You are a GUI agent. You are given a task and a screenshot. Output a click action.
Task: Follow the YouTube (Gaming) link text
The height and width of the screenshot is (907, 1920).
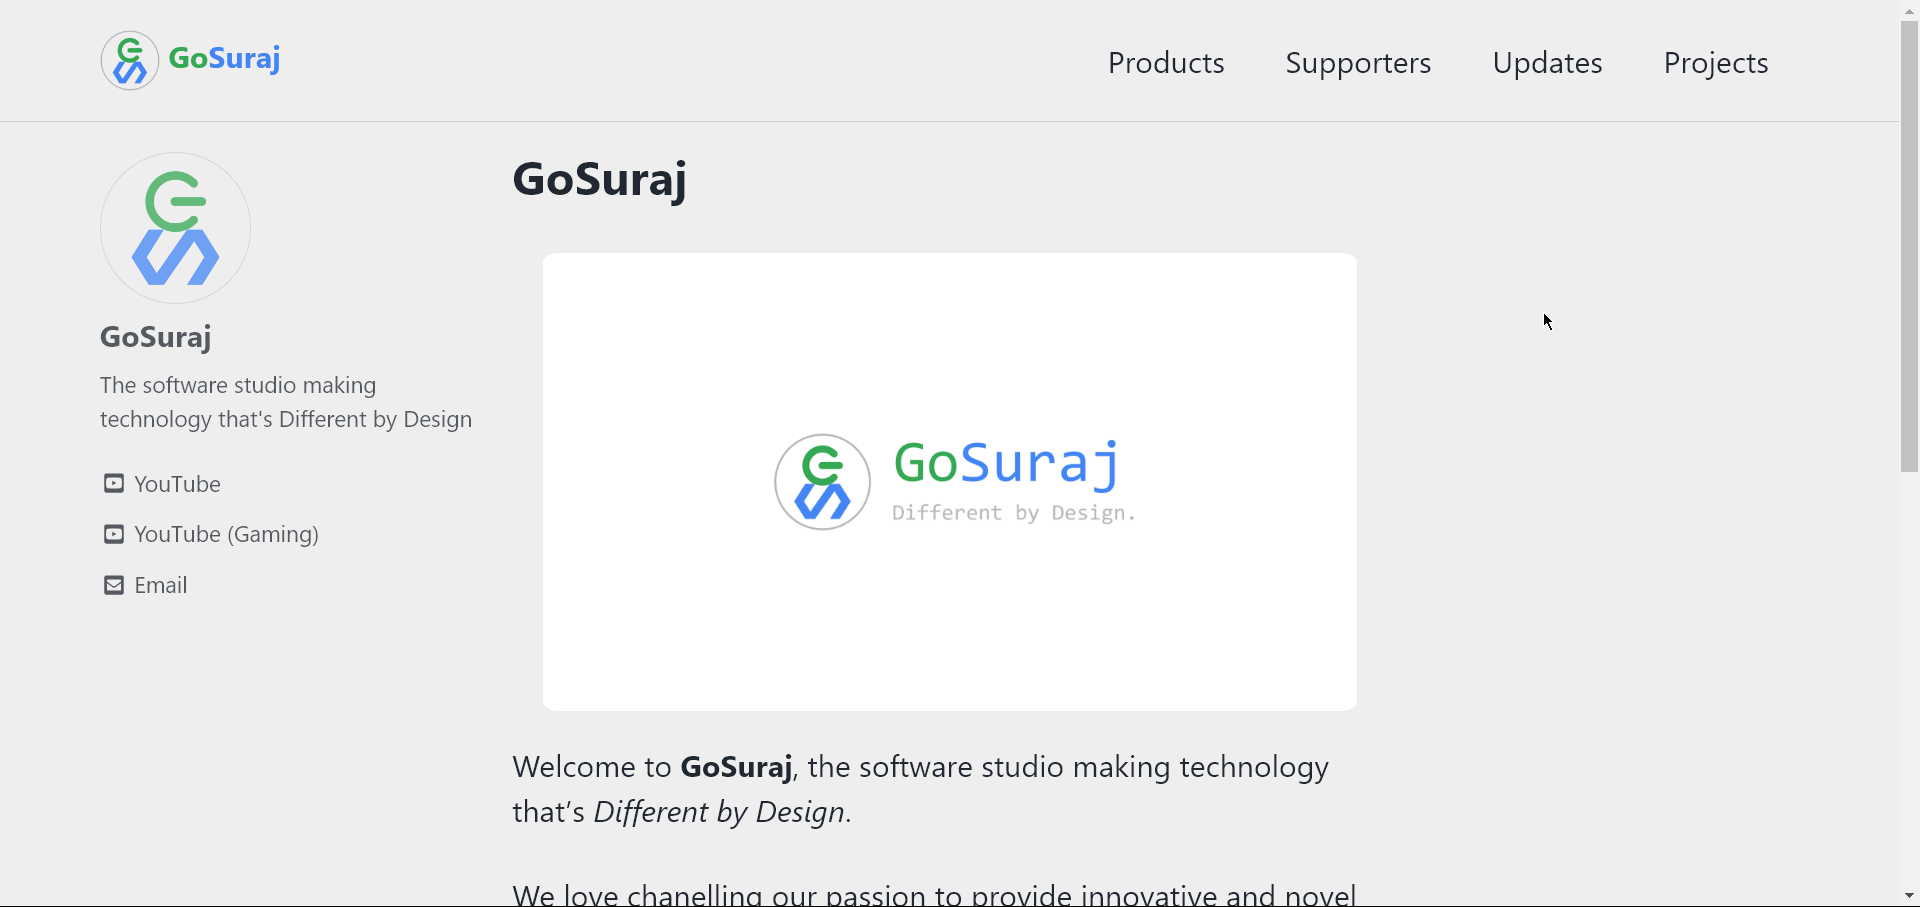tap(227, 534)
